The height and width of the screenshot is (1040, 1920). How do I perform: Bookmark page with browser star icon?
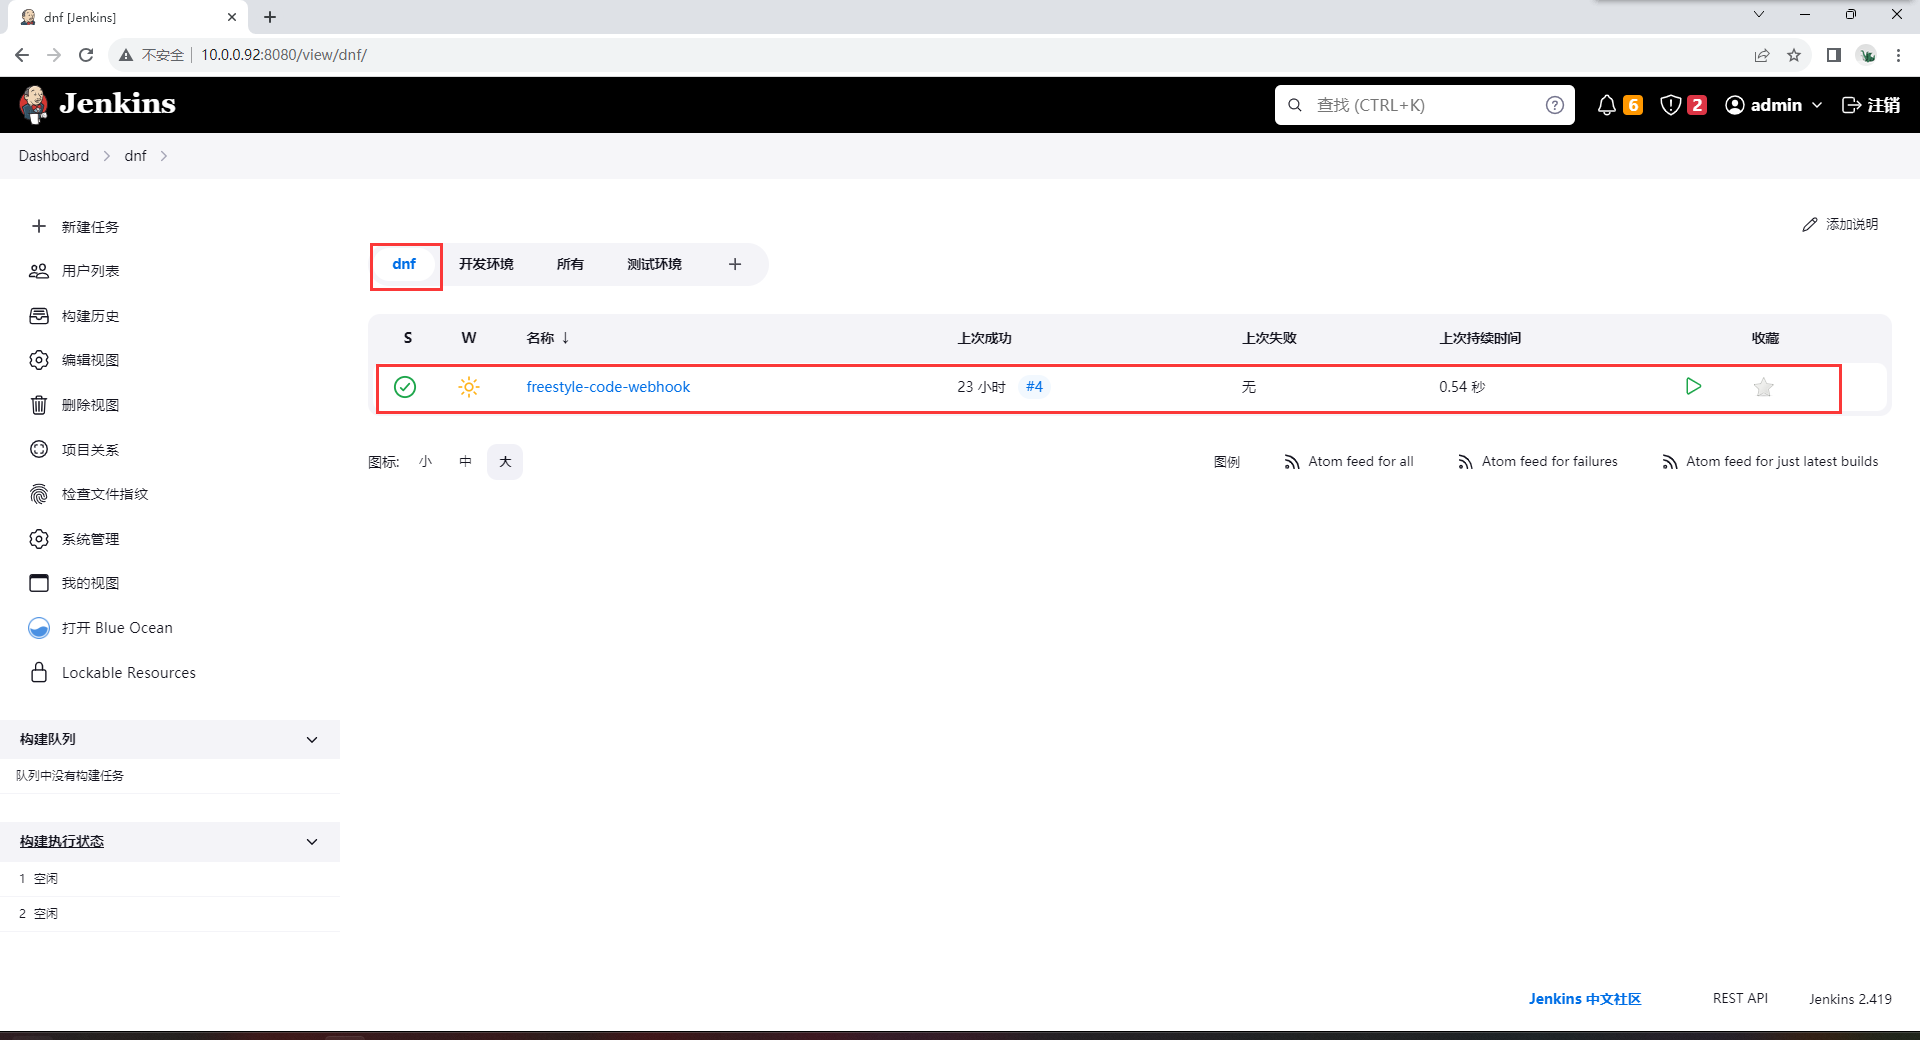(x=1794, y=55)
